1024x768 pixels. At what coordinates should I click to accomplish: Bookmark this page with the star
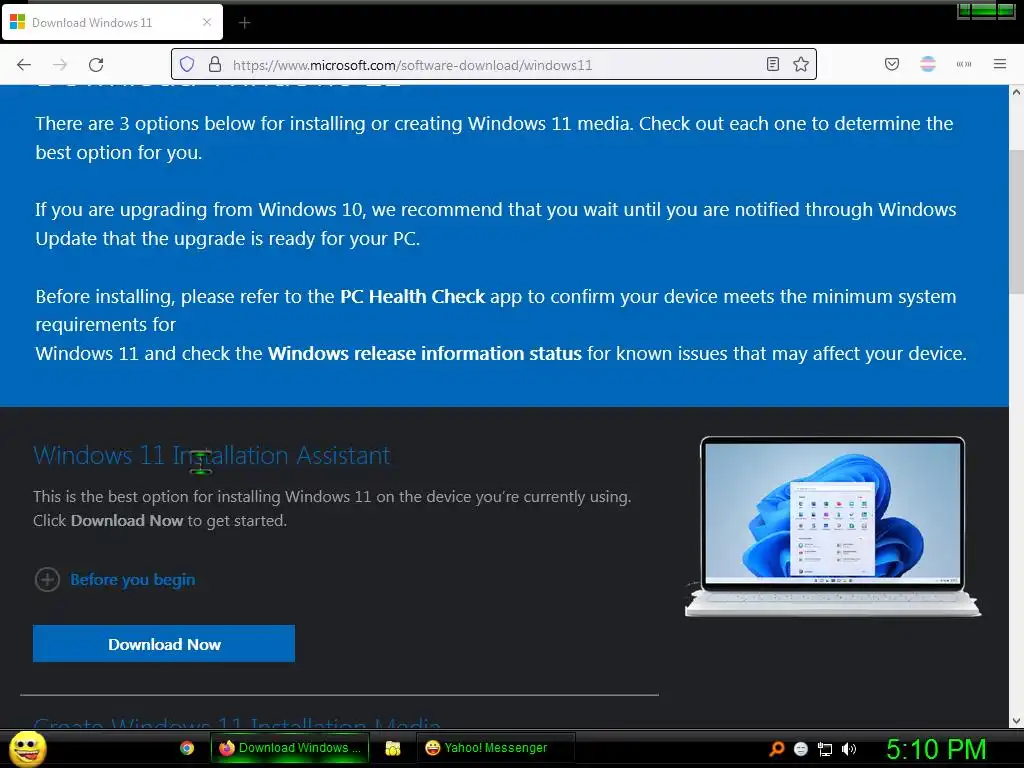click(801, 64)
